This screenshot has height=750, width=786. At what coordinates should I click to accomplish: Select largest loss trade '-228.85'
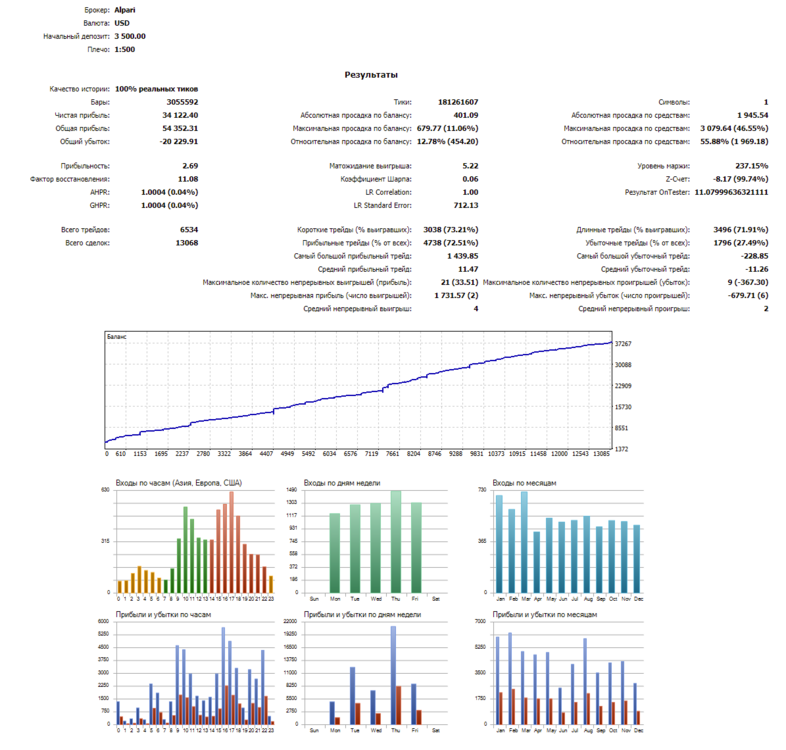755,256
